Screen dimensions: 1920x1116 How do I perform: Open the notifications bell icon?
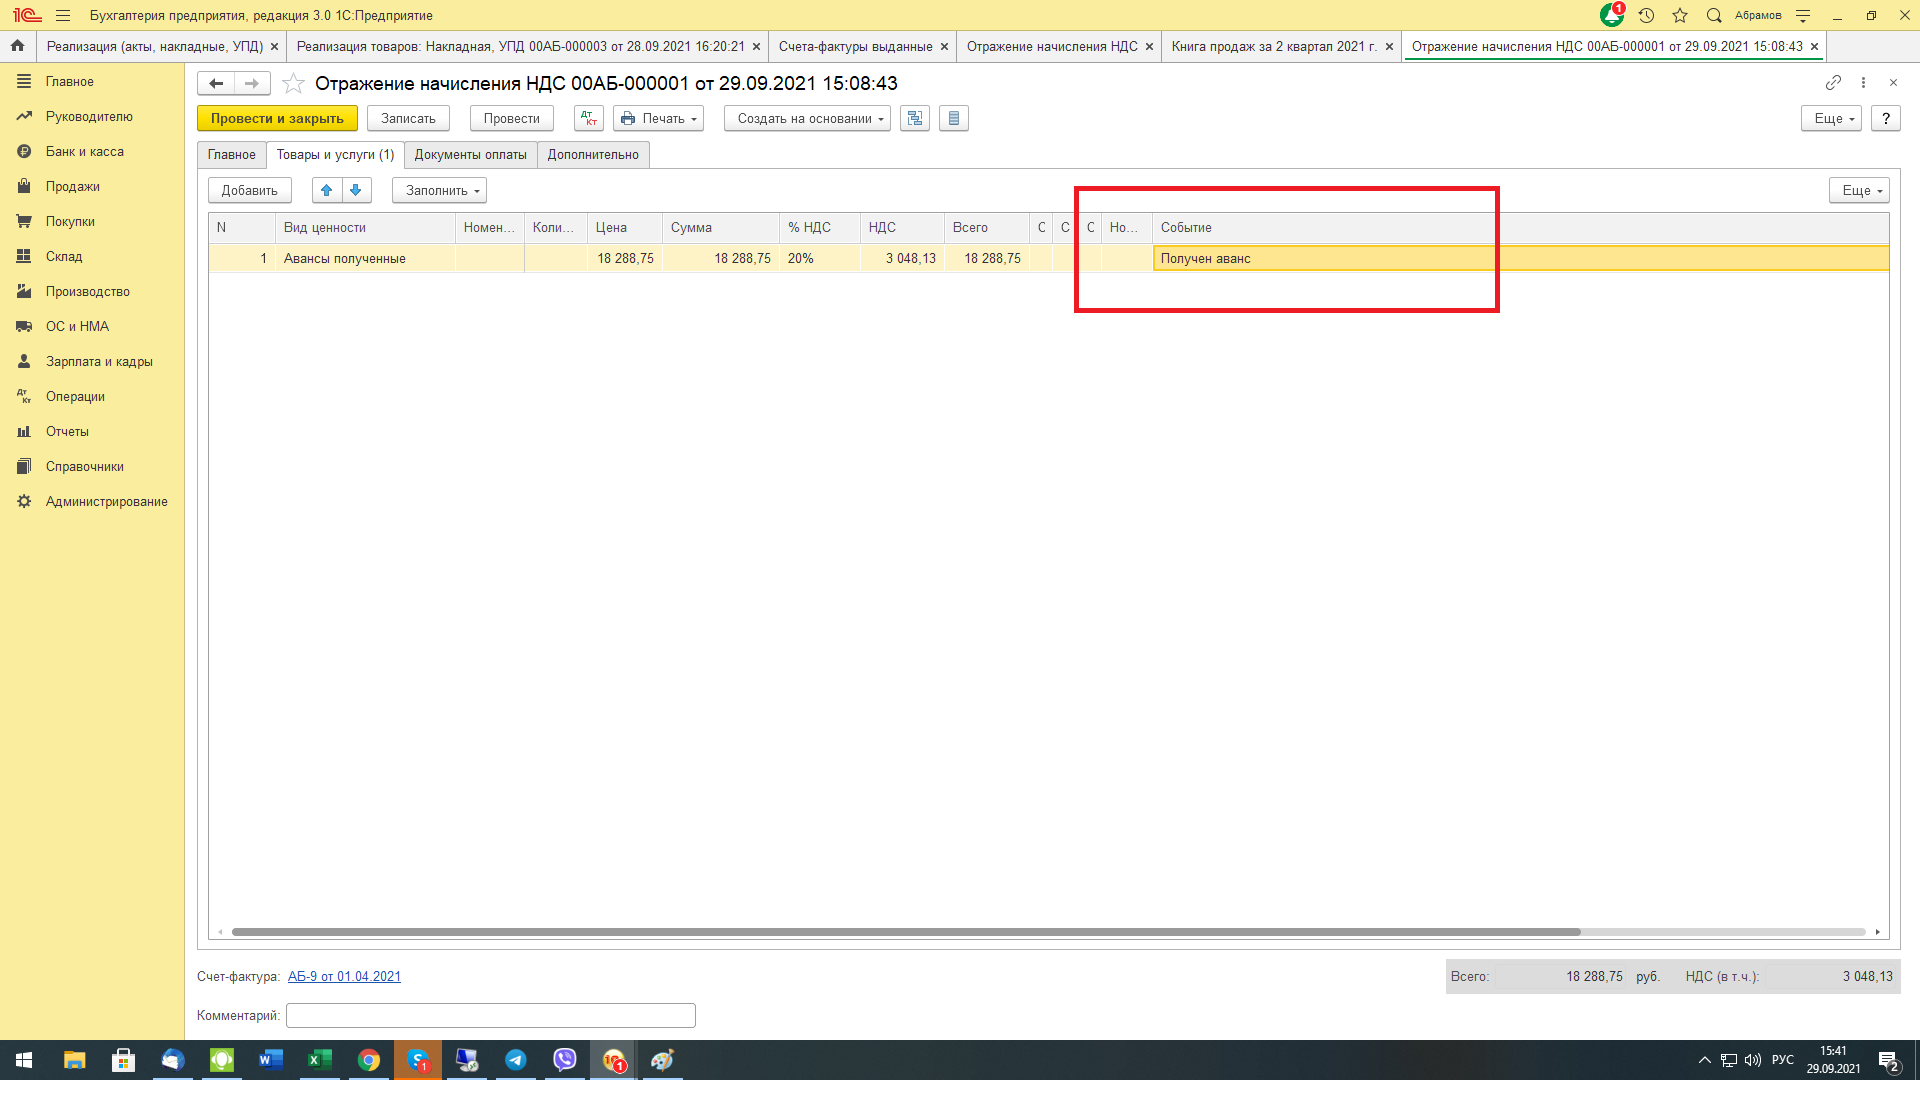[1611, 15]
